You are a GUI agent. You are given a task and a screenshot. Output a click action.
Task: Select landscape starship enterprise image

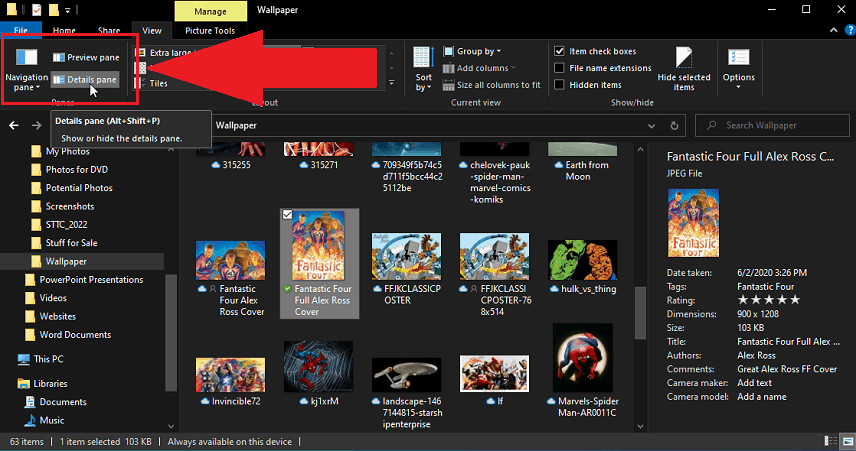[x=406, y=375]
